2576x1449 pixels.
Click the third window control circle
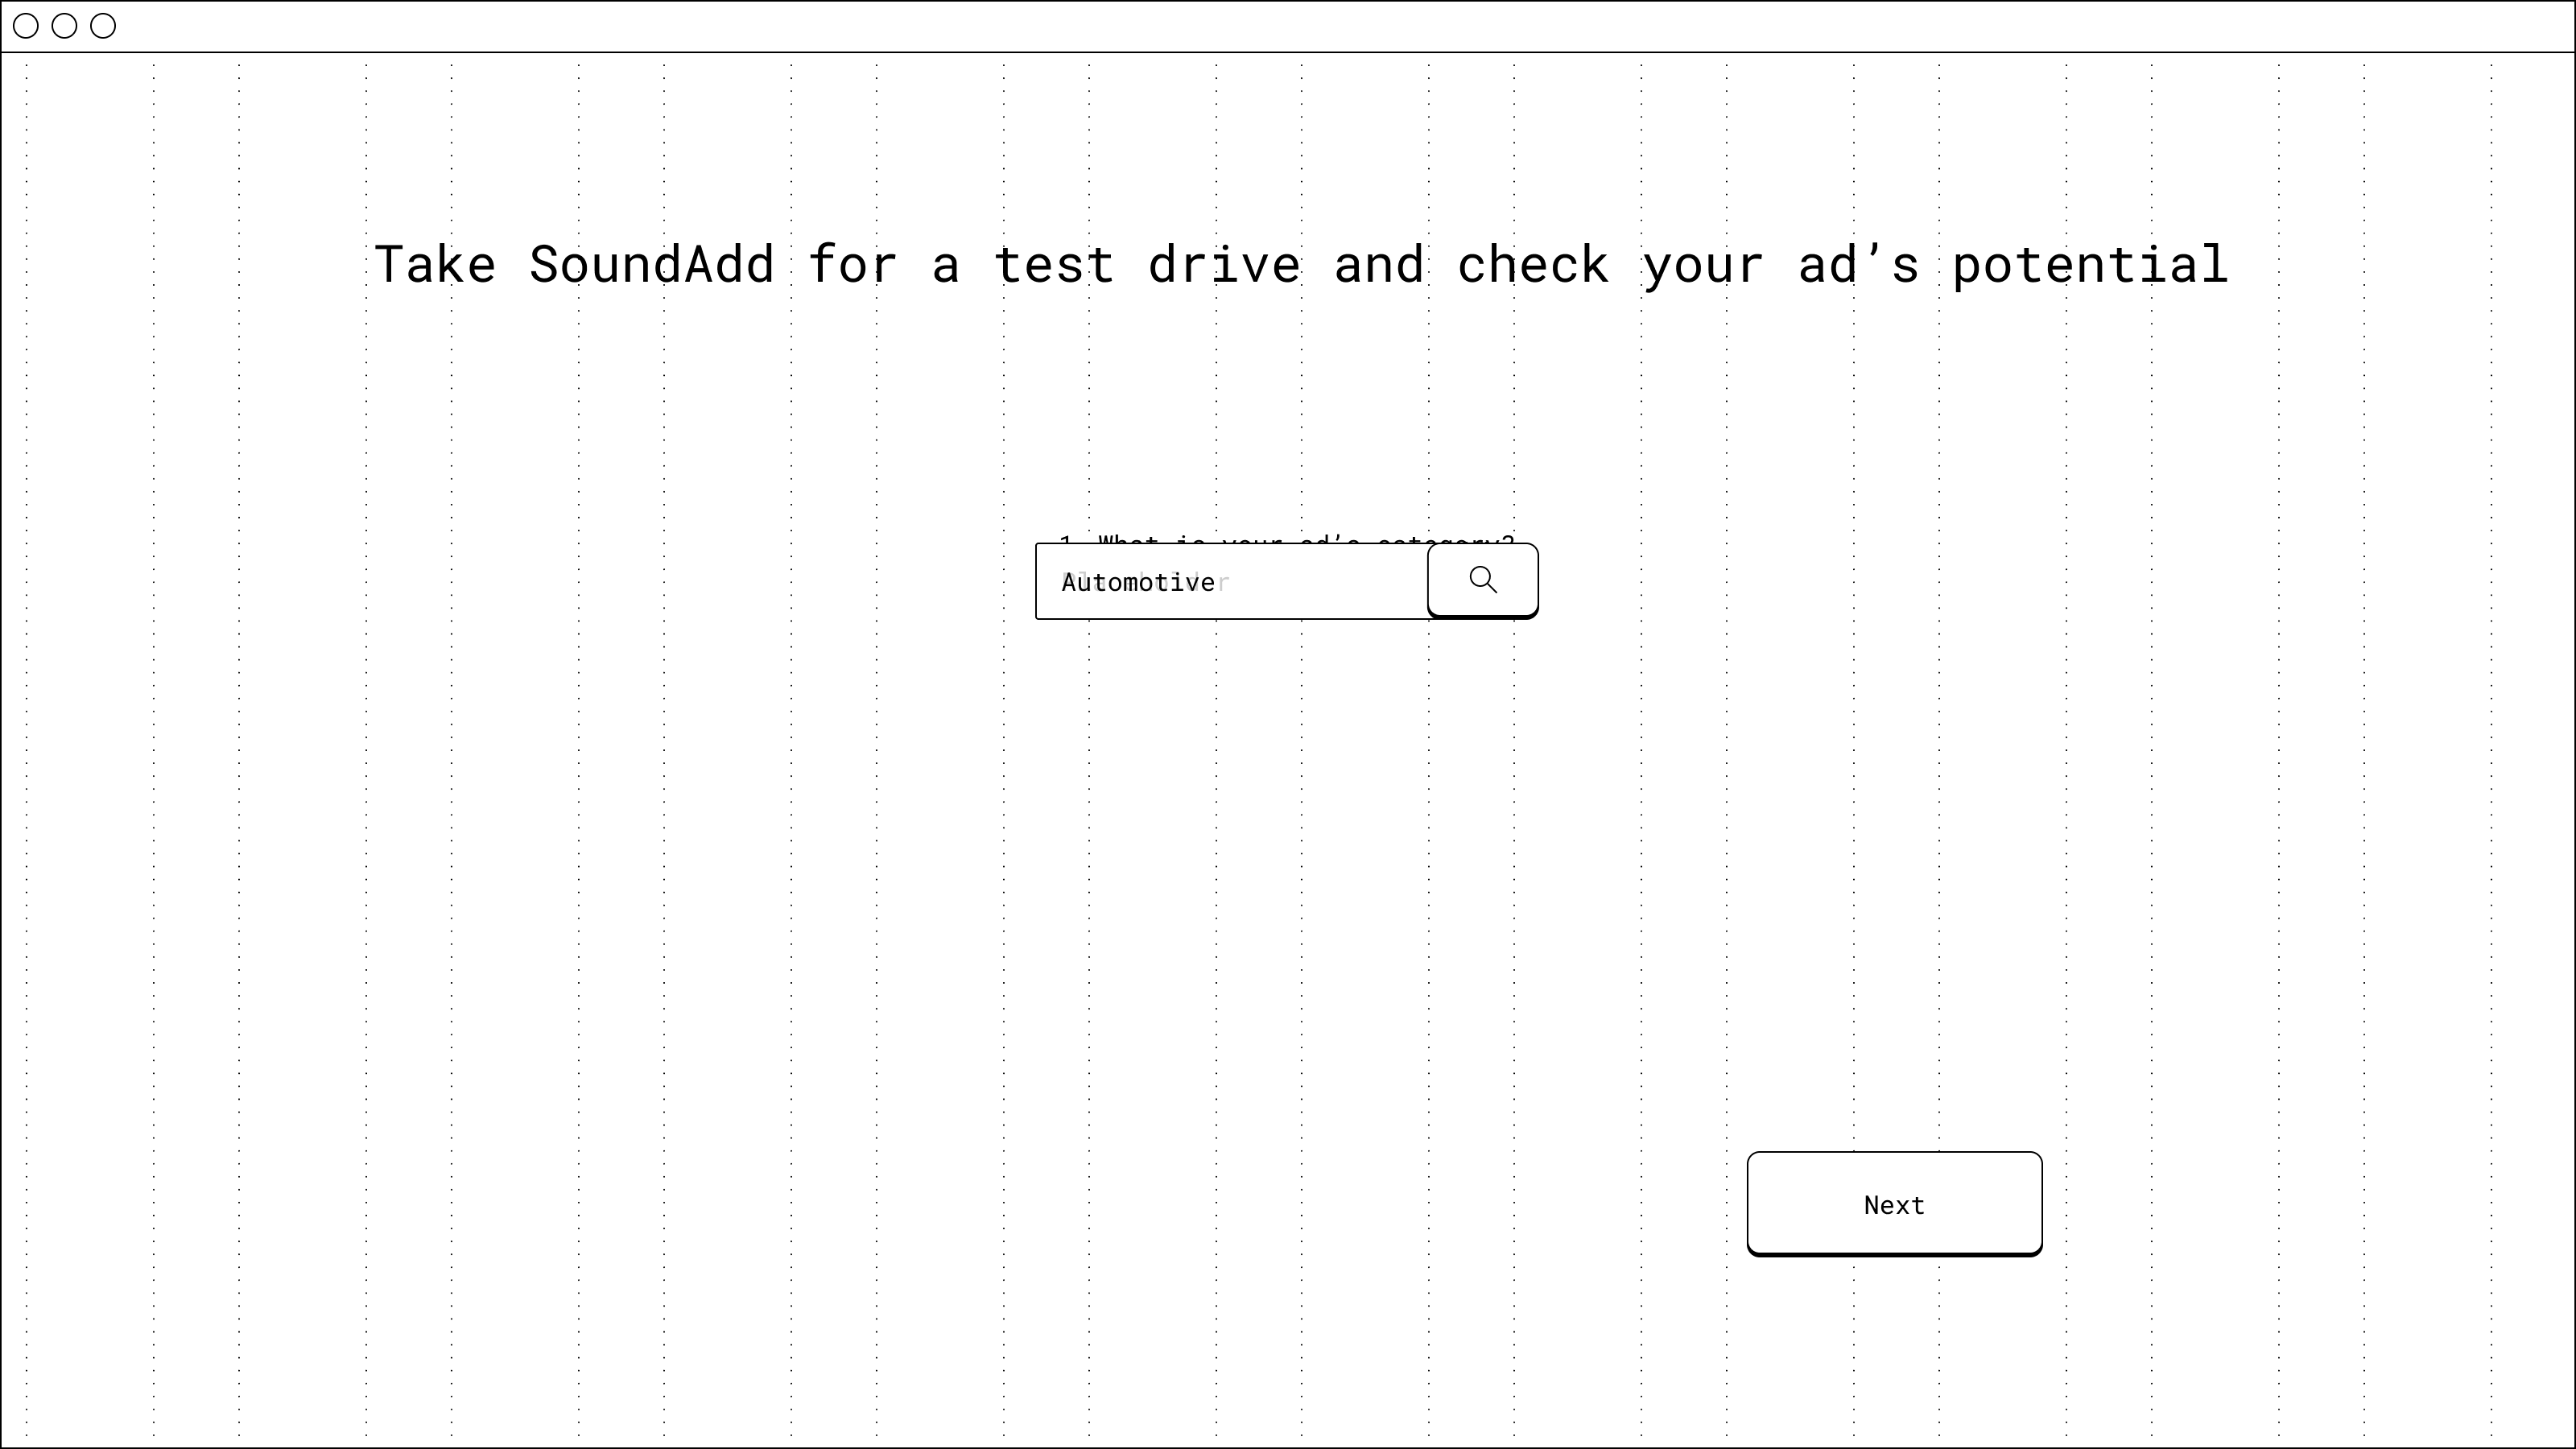tap(103, 26)
